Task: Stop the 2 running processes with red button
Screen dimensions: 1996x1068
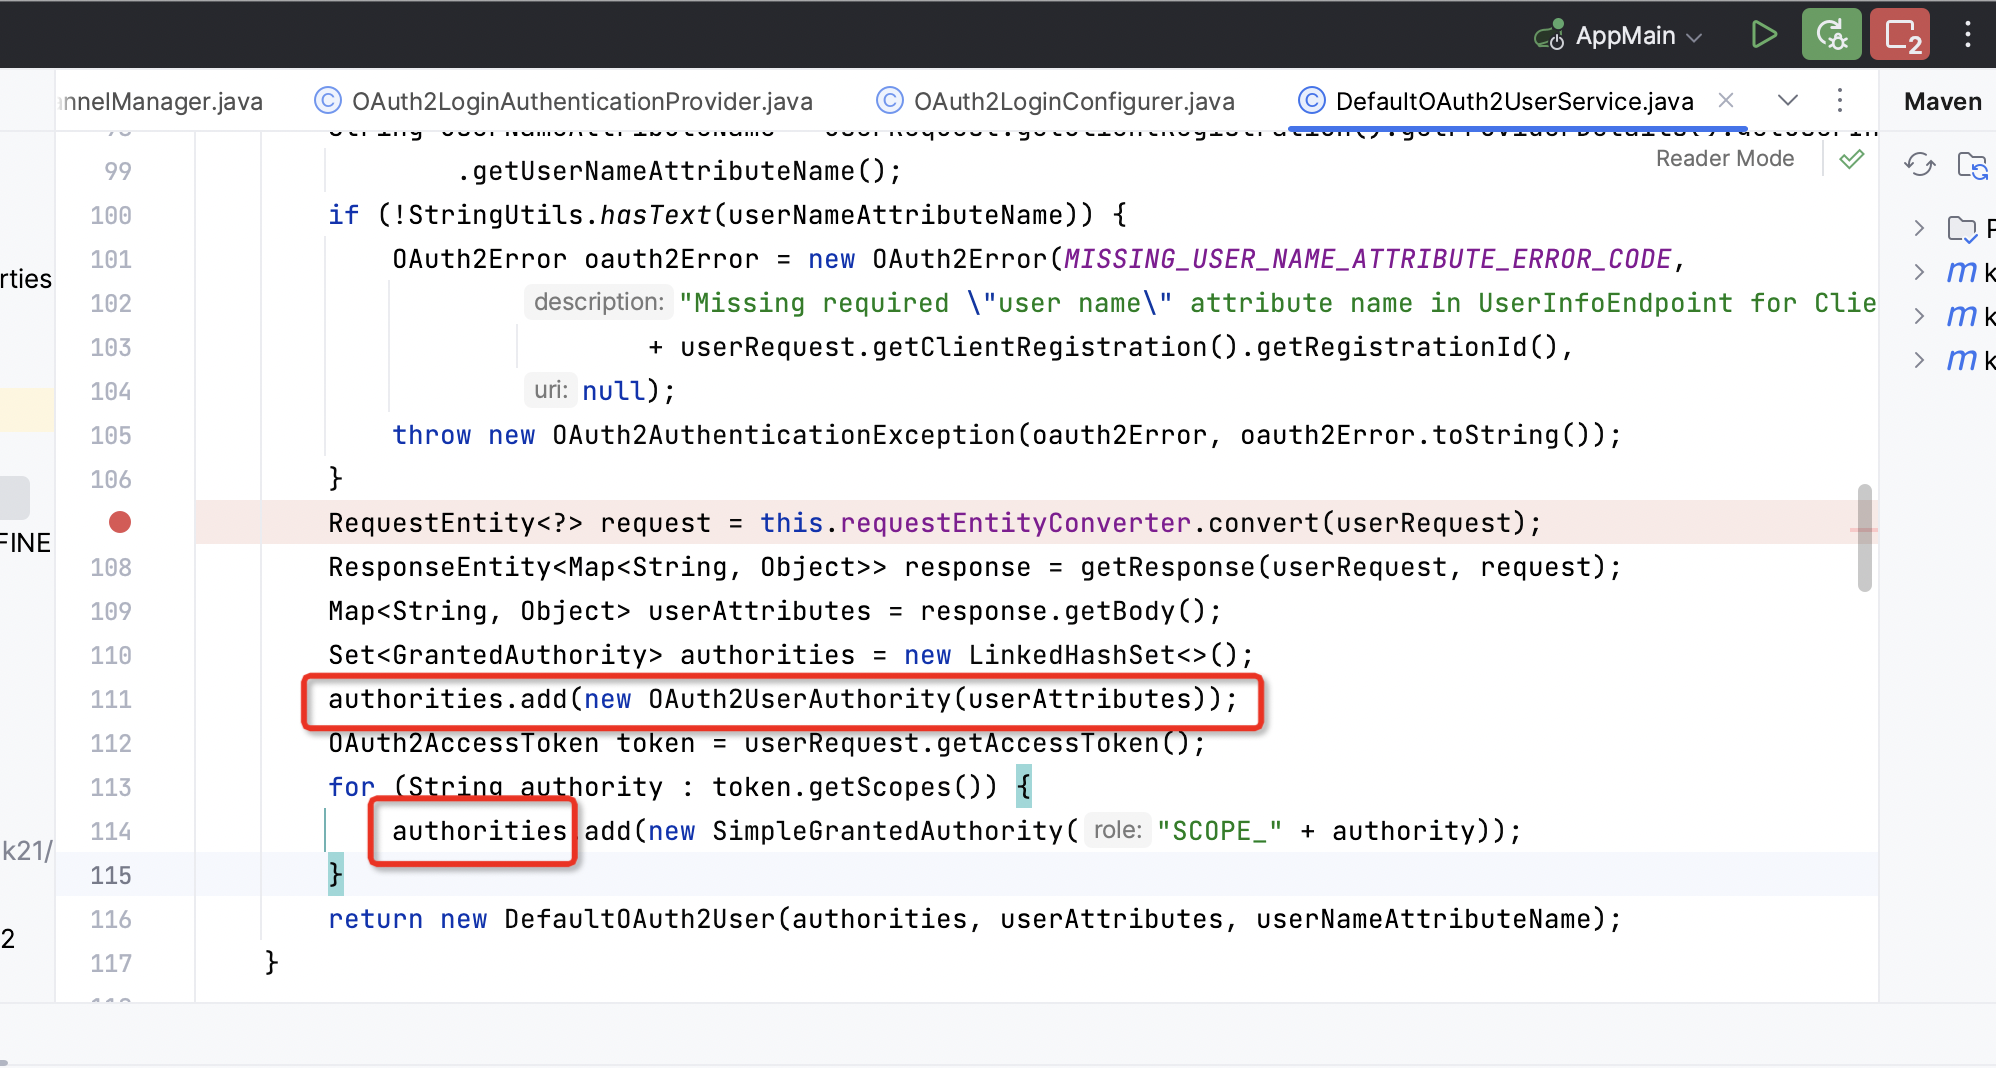Action: pos(1898,33)
